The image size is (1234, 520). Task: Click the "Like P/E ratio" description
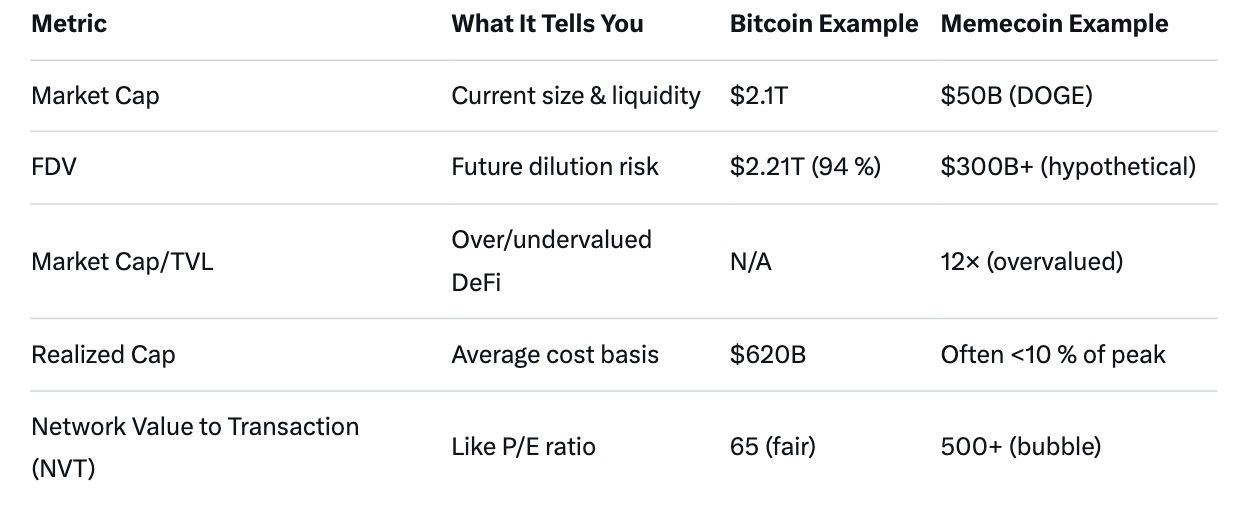[523, 446]
